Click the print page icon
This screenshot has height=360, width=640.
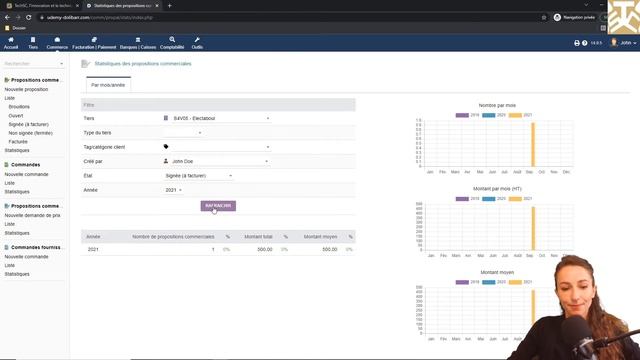click(577, 43)
